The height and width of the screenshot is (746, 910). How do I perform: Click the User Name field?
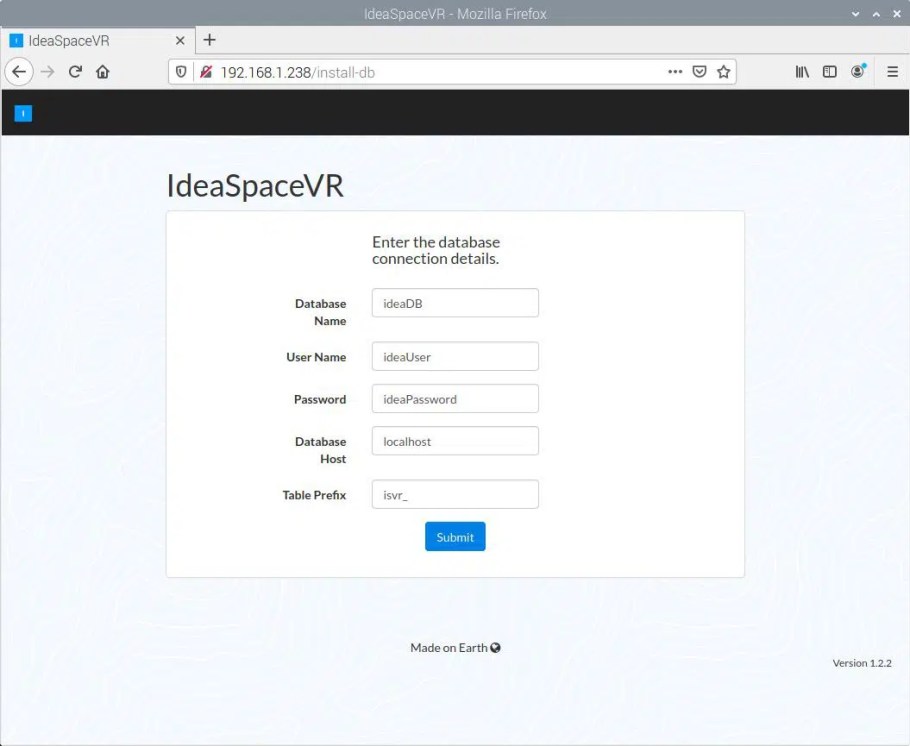pyautogui.click(x=455, y=356)
